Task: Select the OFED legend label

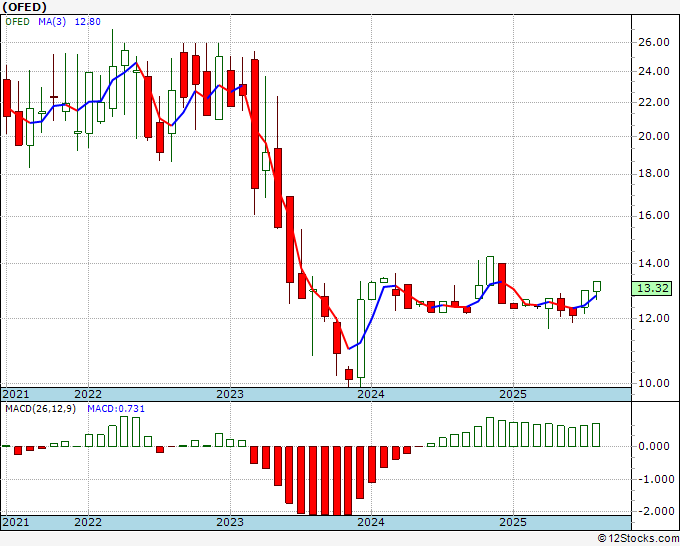Action: pos(17,22)
